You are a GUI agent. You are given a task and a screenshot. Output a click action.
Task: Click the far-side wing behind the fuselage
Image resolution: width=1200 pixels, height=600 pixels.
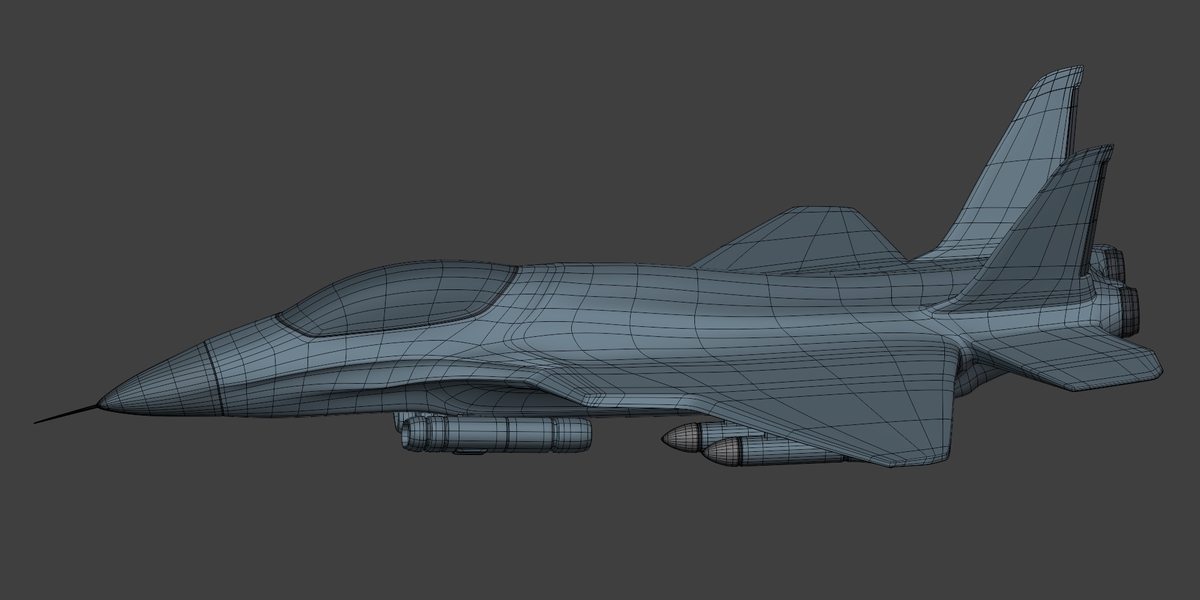(x=800, y=238)
